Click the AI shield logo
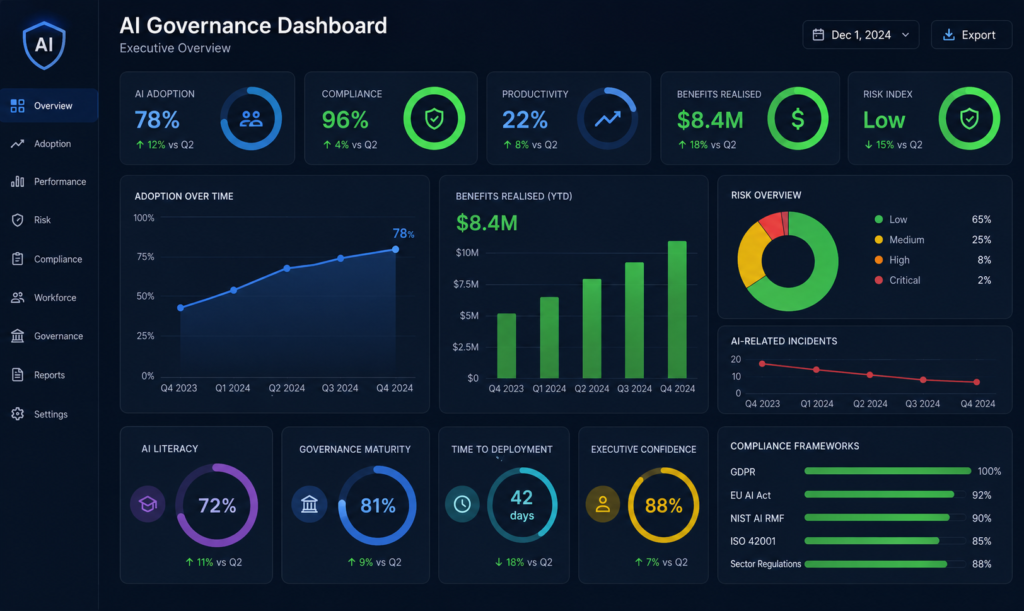Screen dimensions: 1024x611 coord(44,44)
